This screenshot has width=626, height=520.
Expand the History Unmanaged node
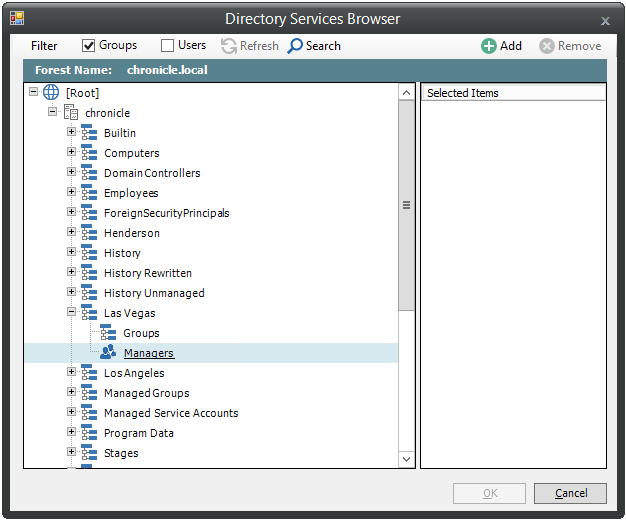[71, 292]
